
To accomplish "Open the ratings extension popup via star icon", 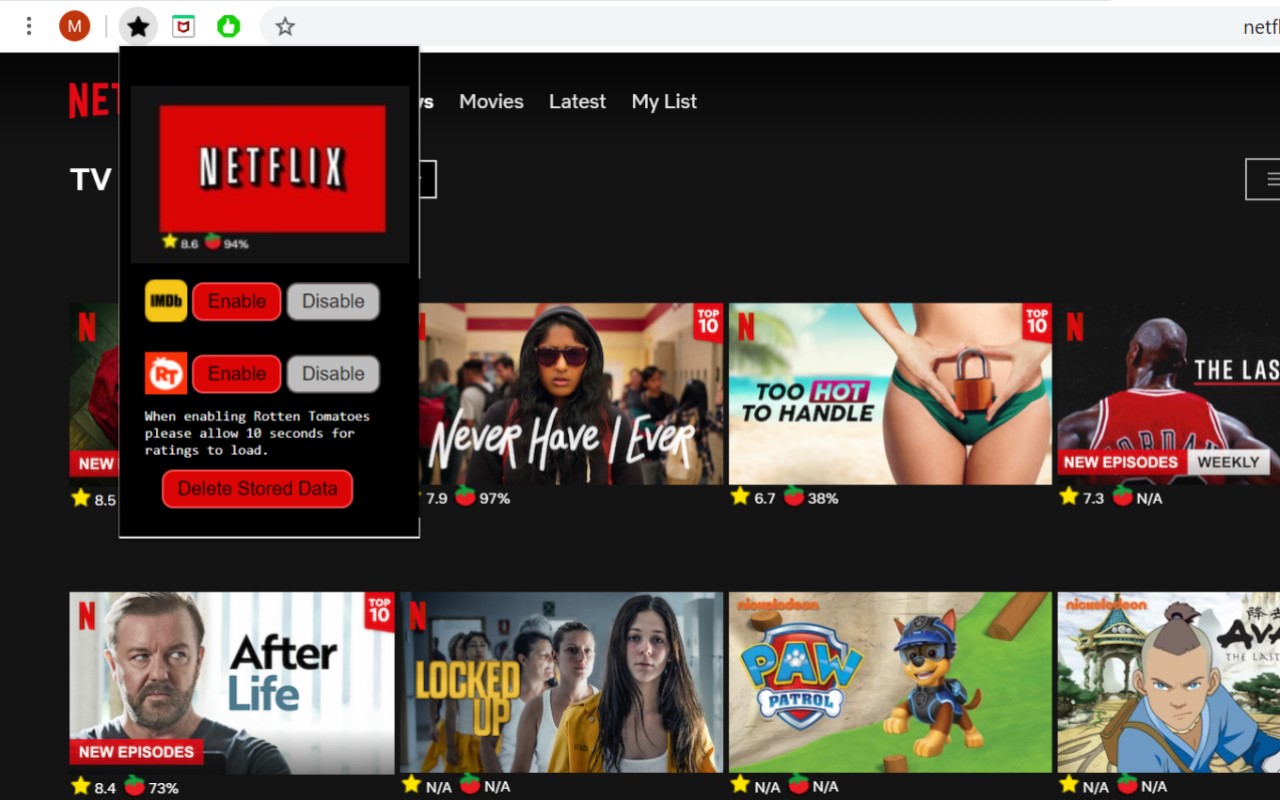I will pos(138,26).
